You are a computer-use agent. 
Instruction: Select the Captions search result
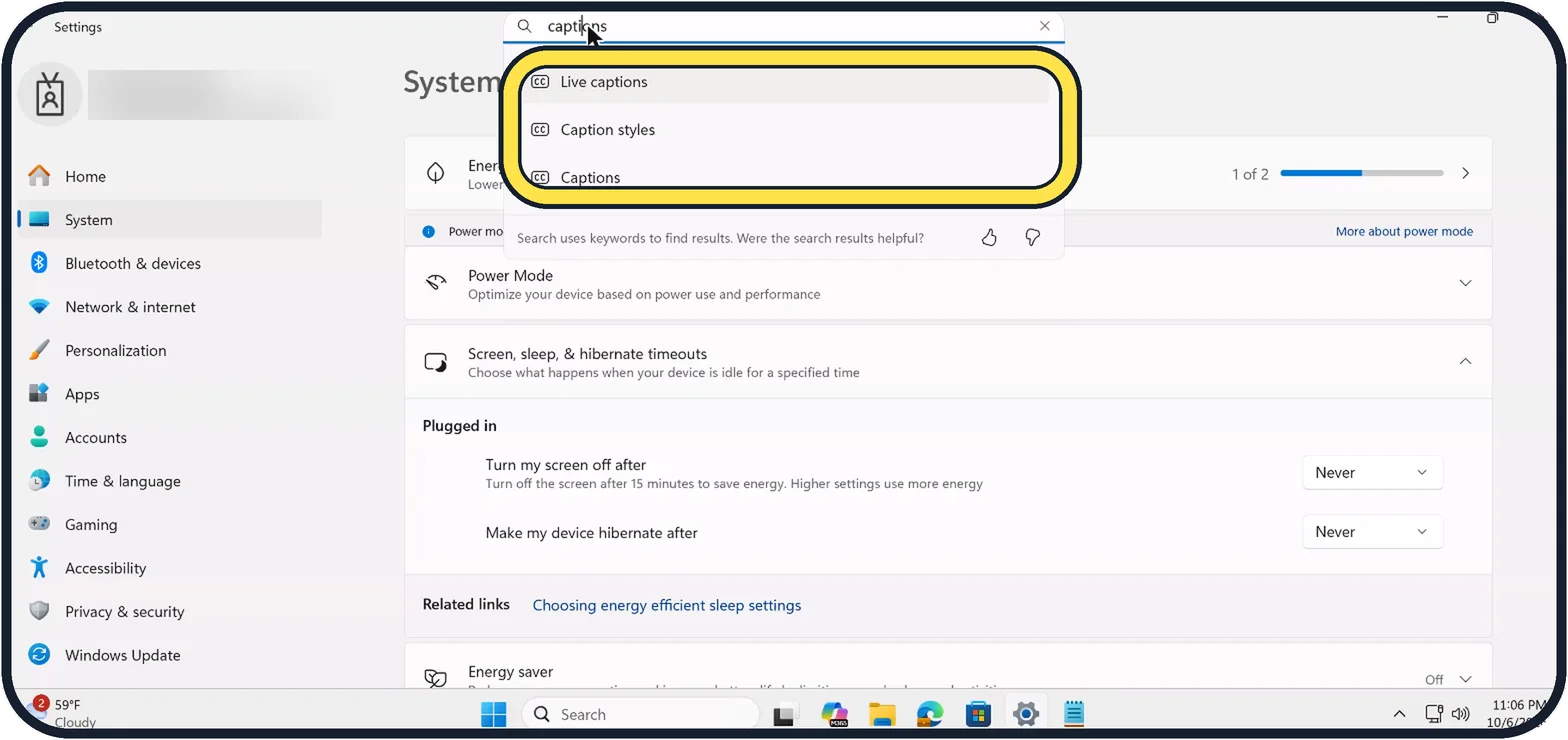point(786,177)
